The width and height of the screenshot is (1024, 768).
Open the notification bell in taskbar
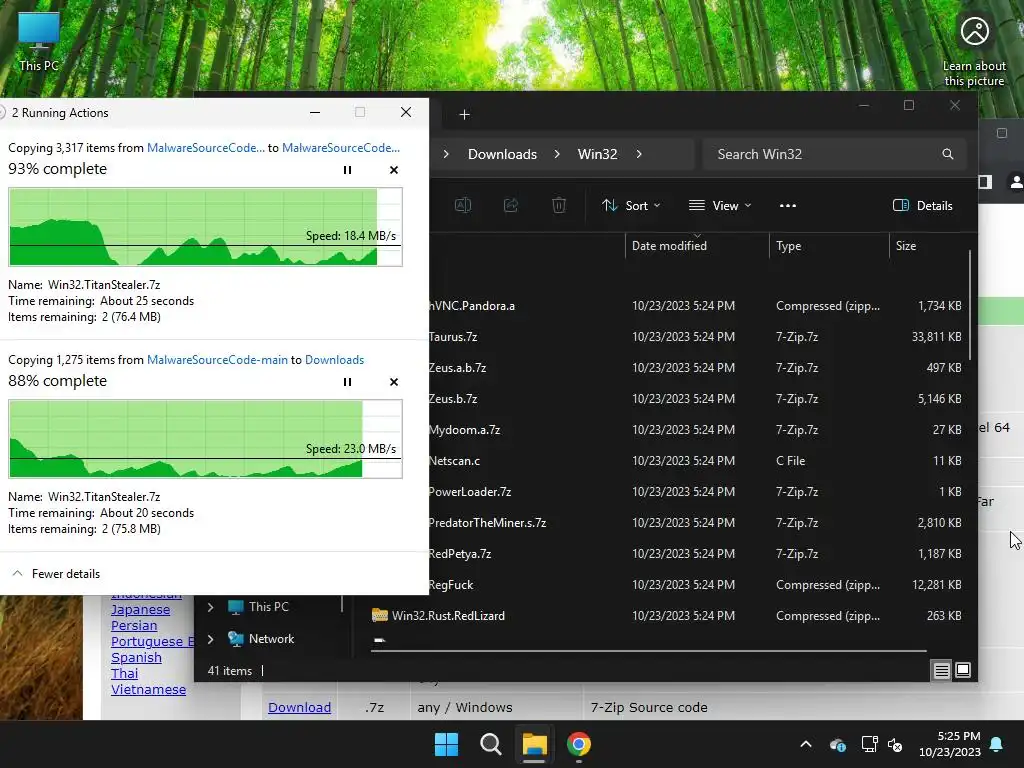[x=997, y=744]
